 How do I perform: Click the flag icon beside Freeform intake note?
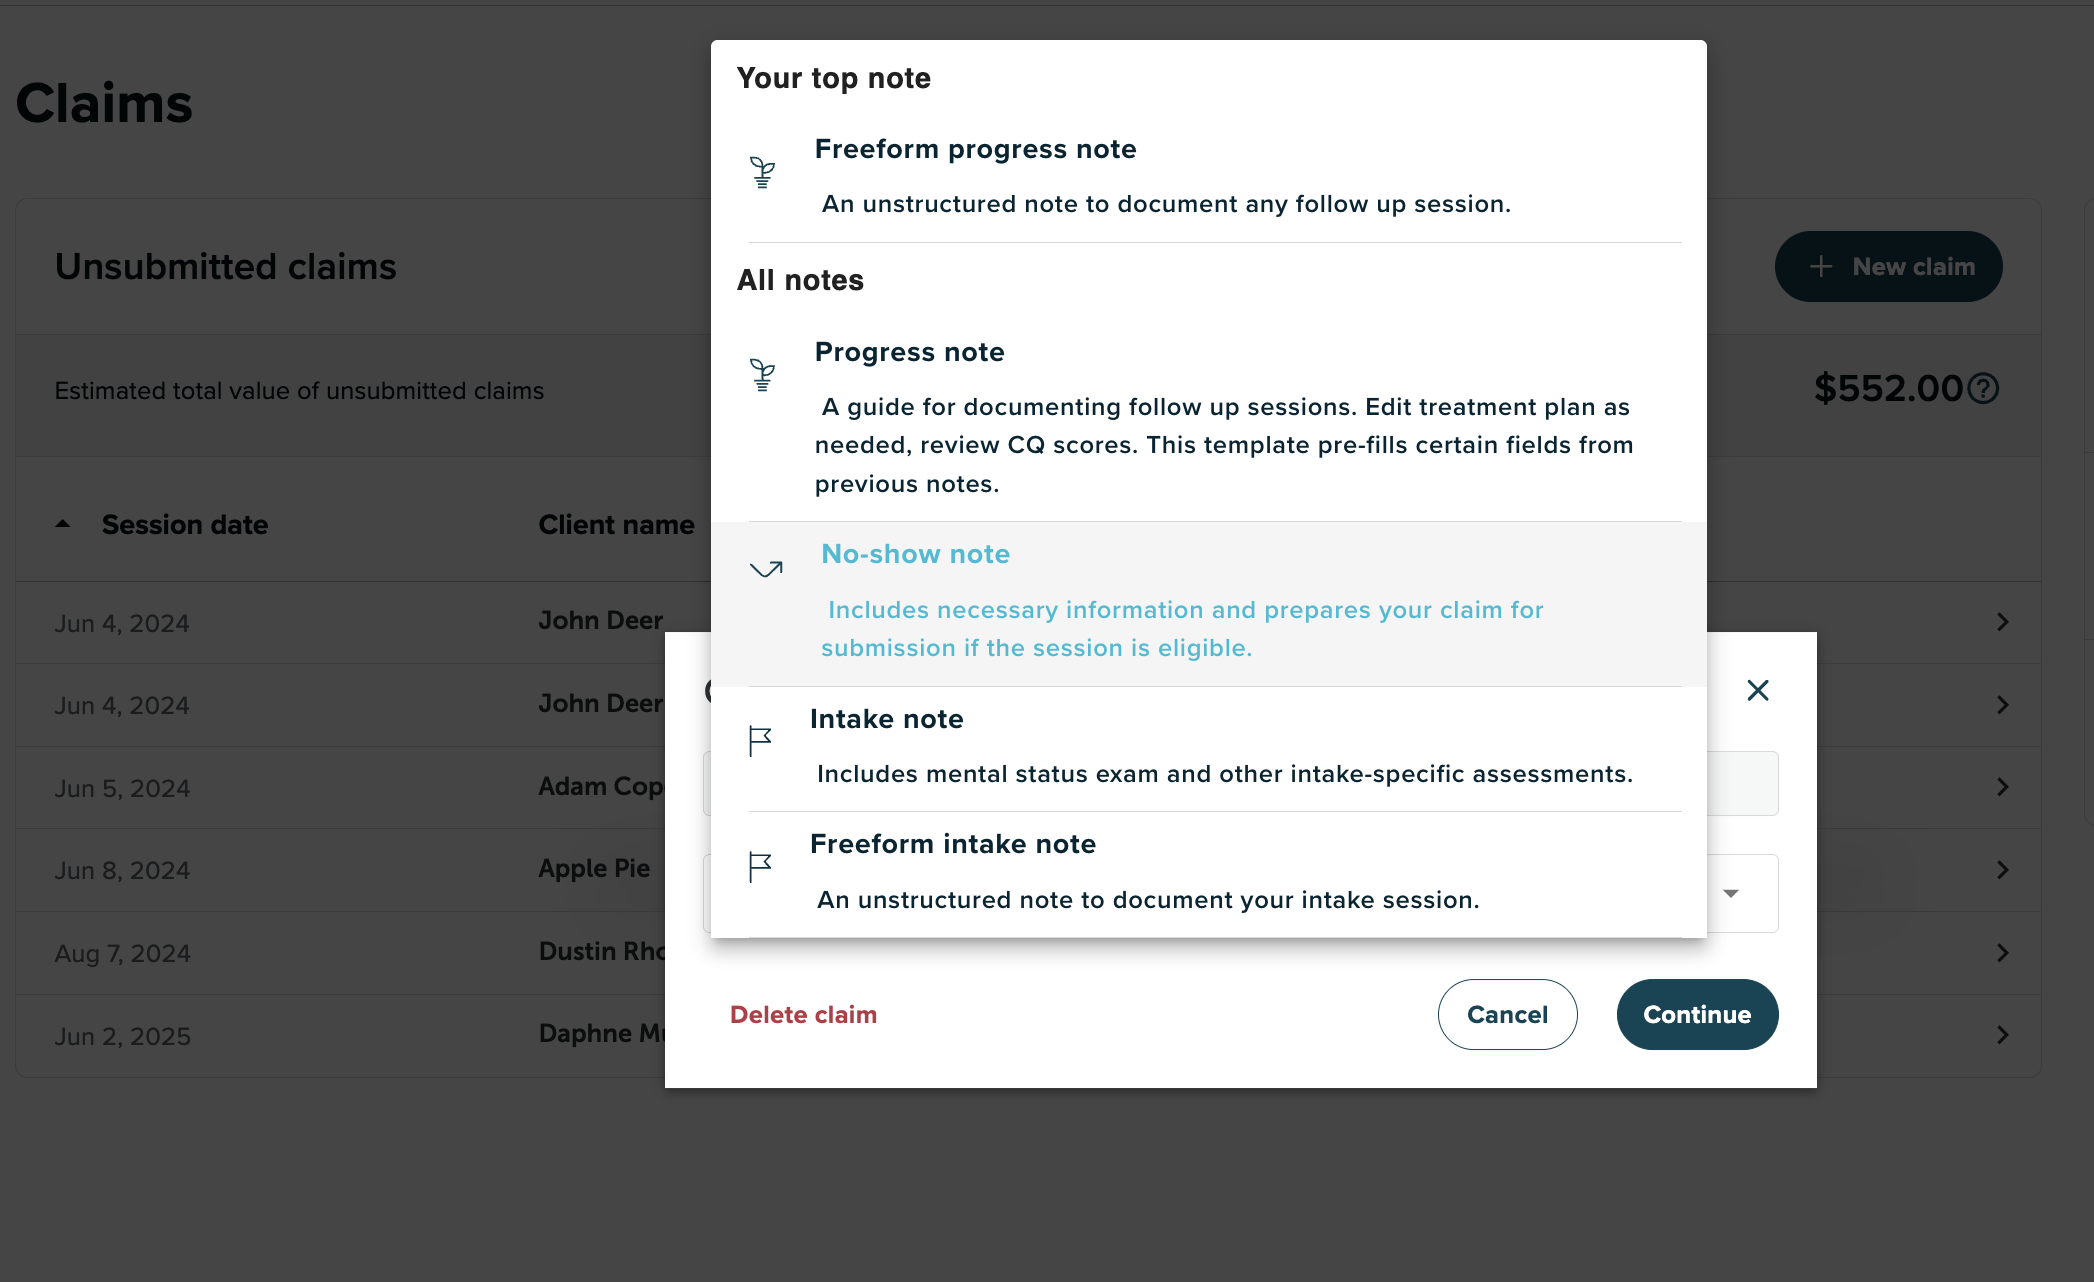click(x=760, y=866)
